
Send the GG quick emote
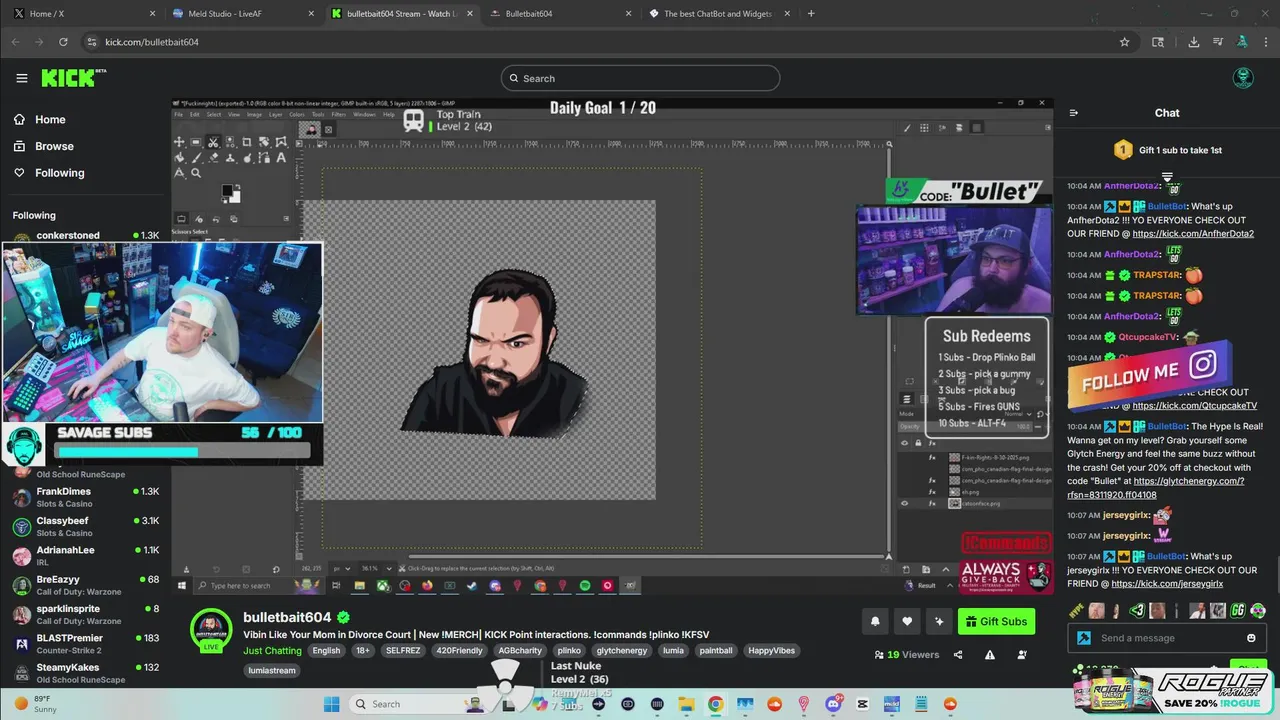(1238, 610)
